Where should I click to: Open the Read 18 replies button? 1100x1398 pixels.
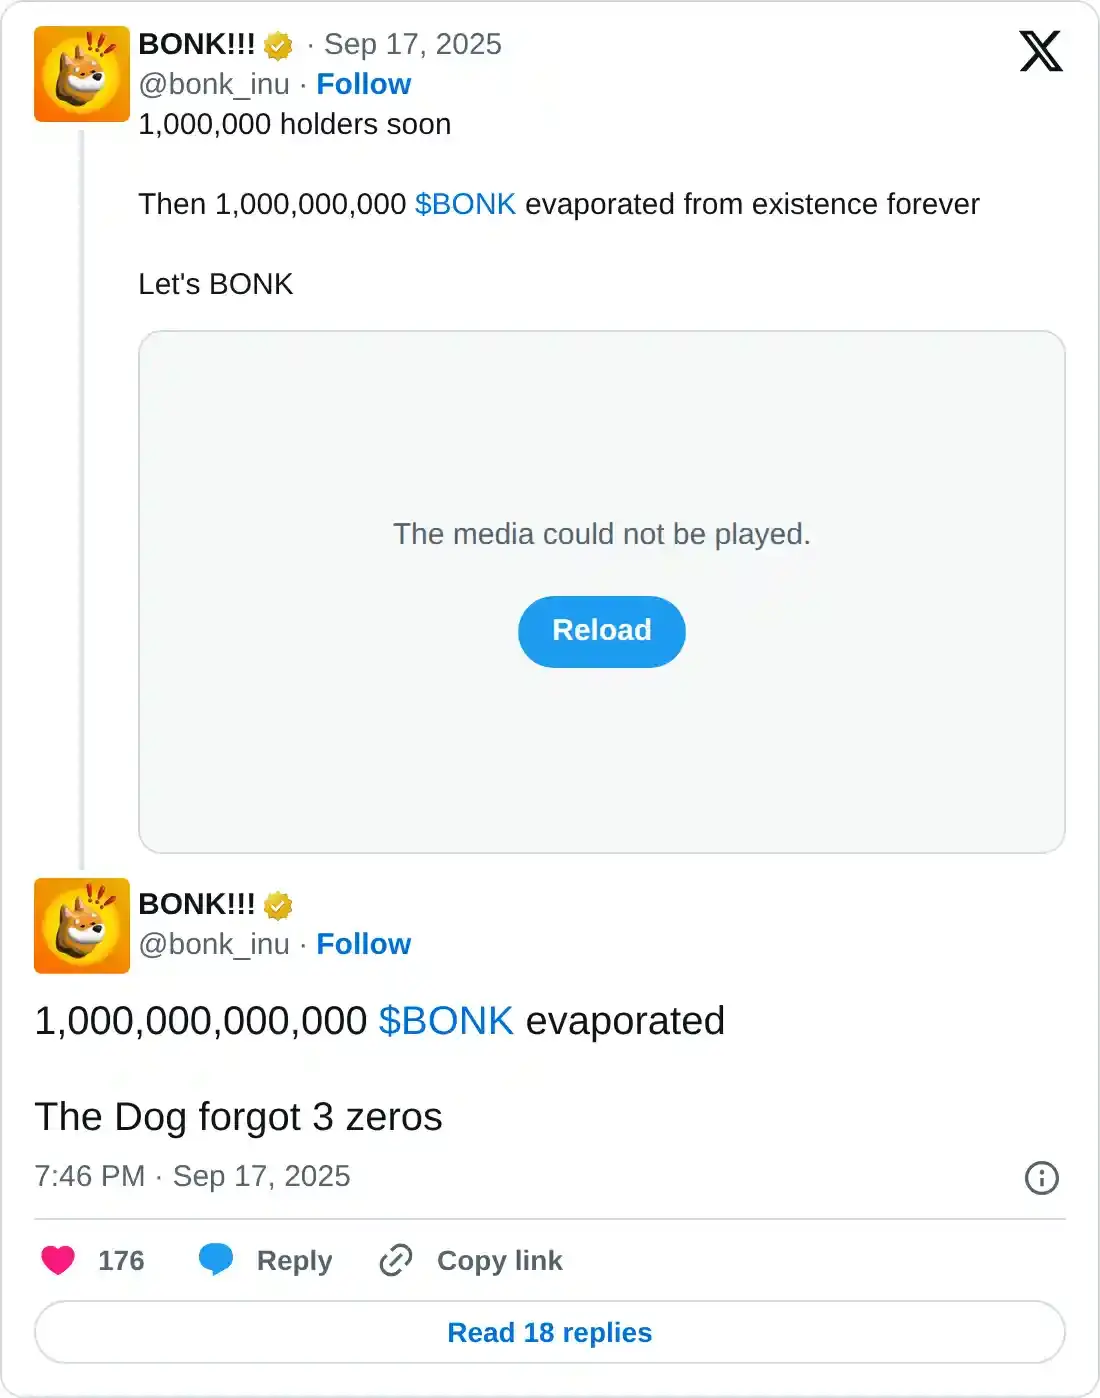click(x=550, y=1332)
